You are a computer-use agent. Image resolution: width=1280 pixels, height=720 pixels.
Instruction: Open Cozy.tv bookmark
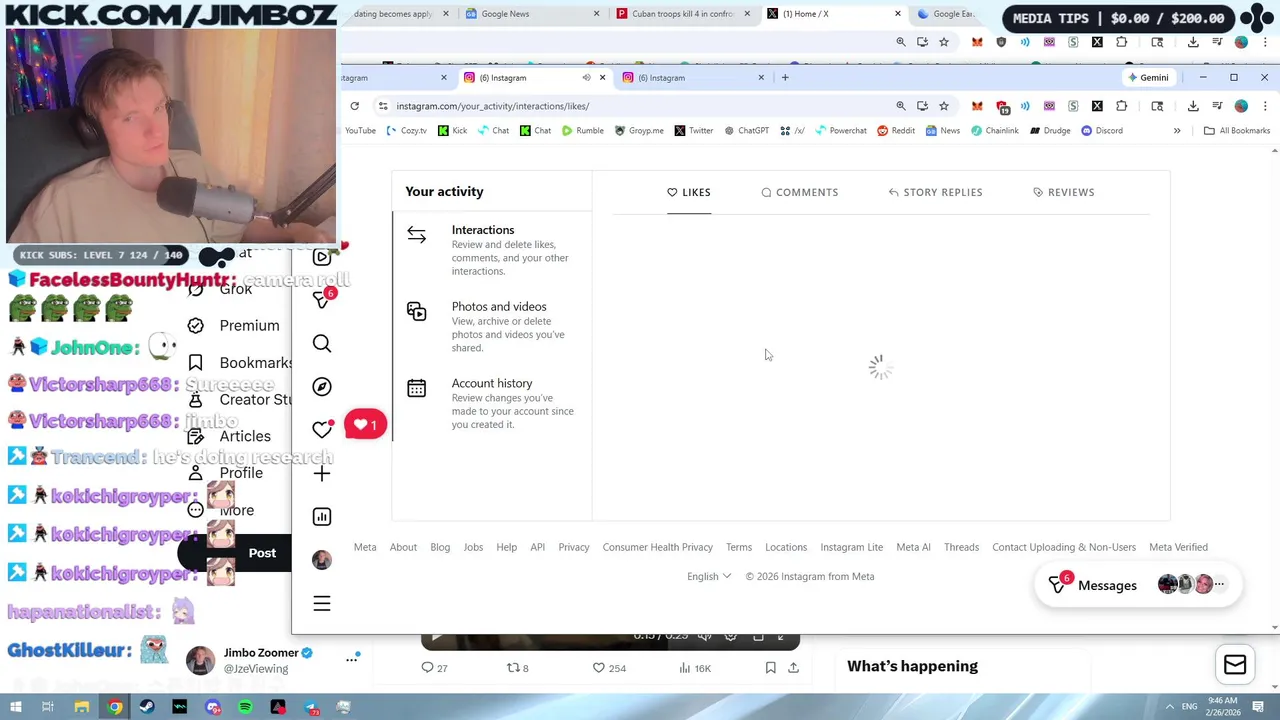405,131
